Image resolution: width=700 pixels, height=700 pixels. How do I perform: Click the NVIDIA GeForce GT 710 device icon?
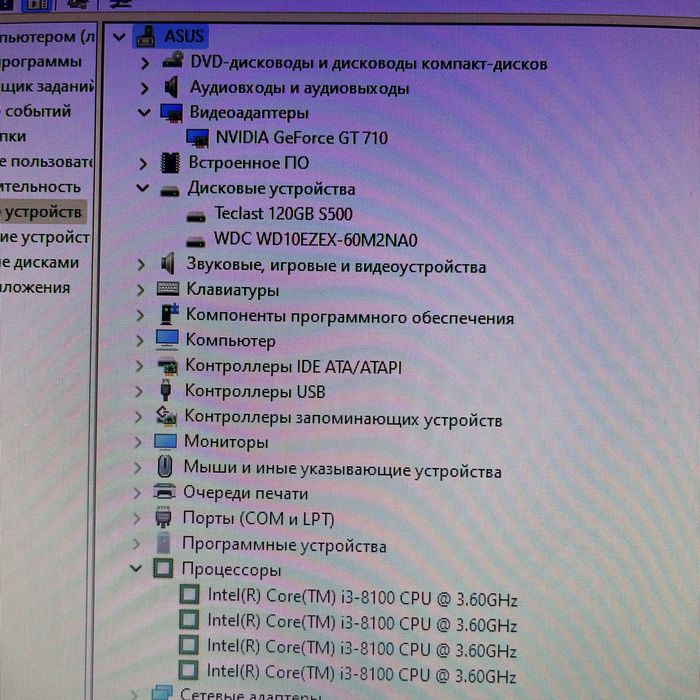(197, 138)
